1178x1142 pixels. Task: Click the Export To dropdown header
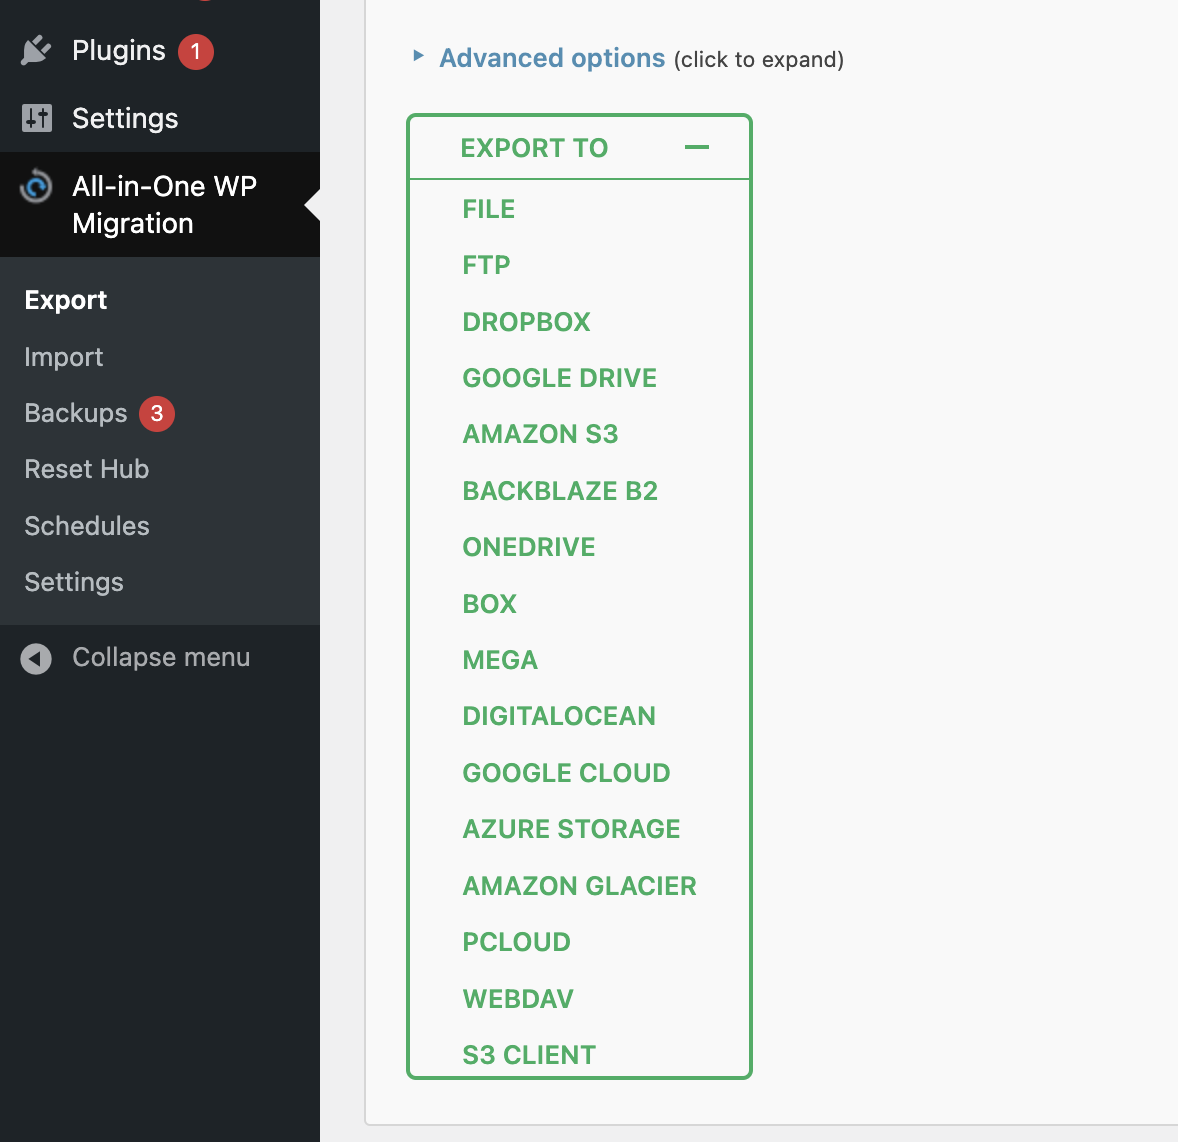[534, 148]
